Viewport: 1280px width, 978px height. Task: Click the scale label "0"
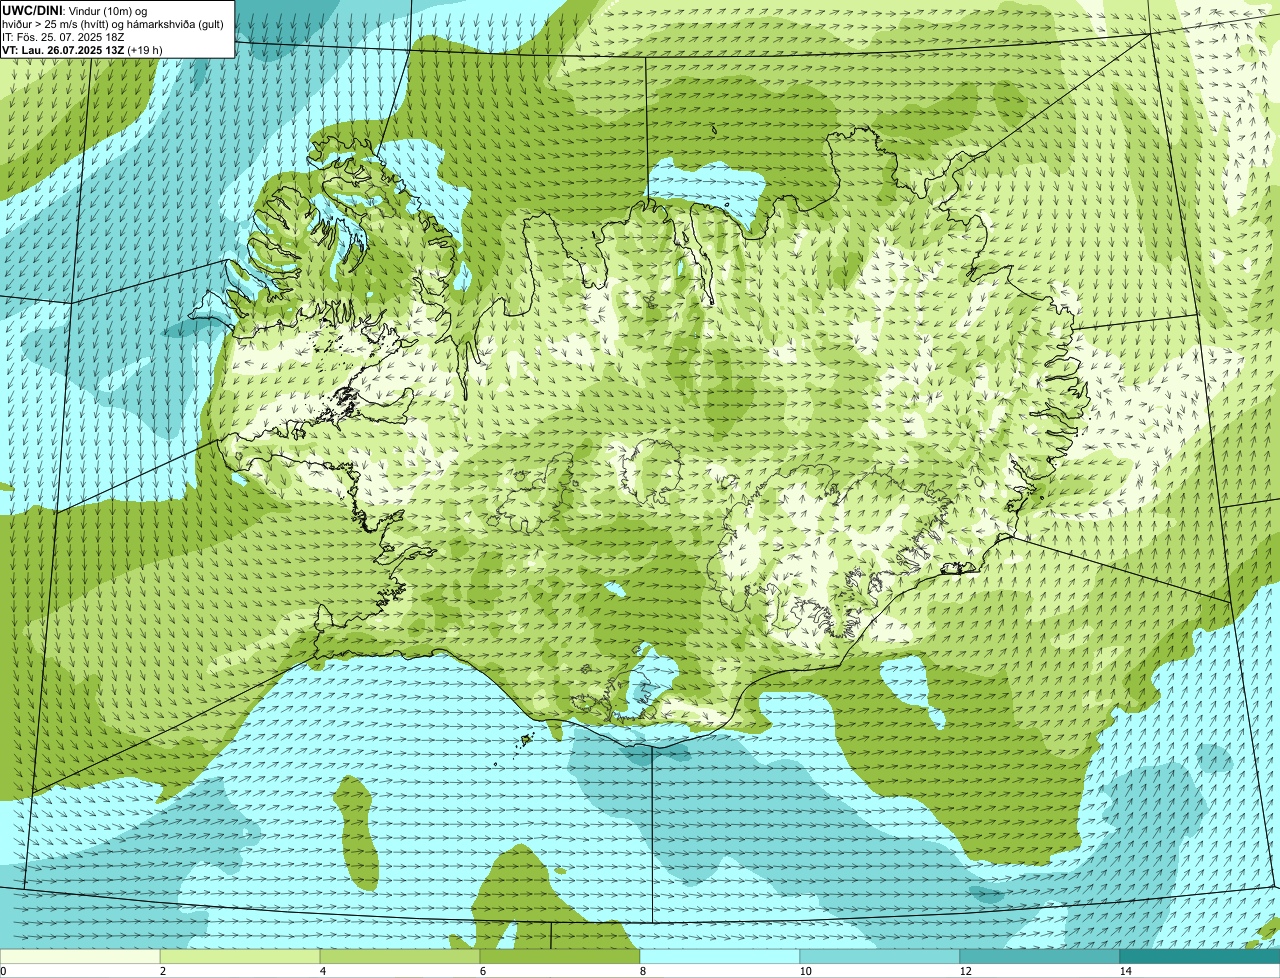pyautogui.click(x=3, y=971)
